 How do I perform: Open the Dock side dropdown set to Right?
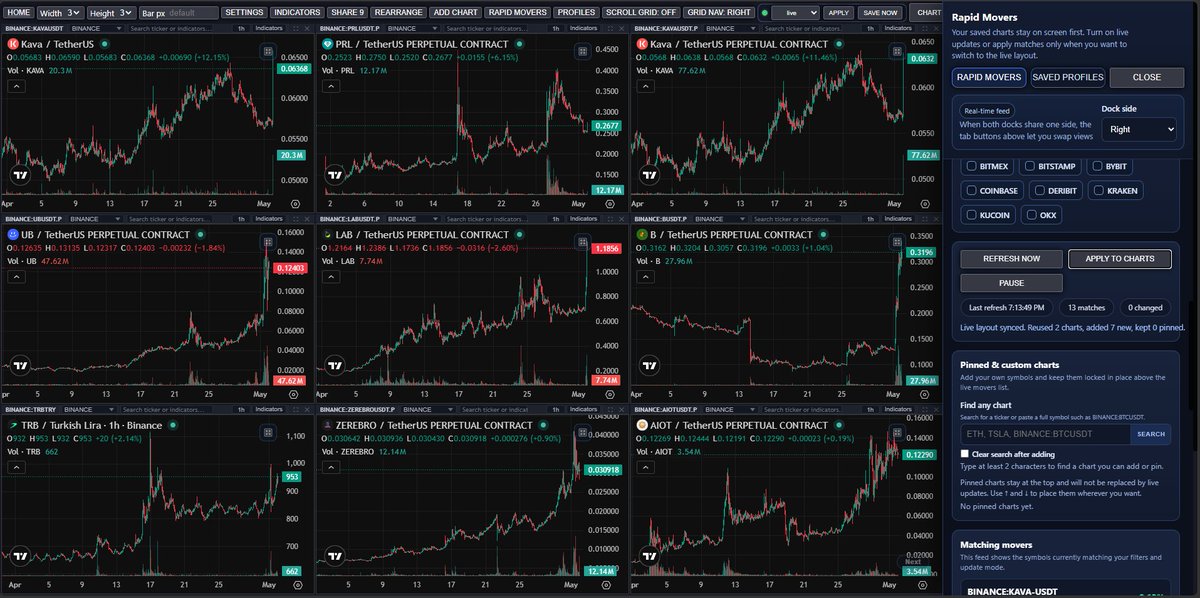(x=1139, y=129)
